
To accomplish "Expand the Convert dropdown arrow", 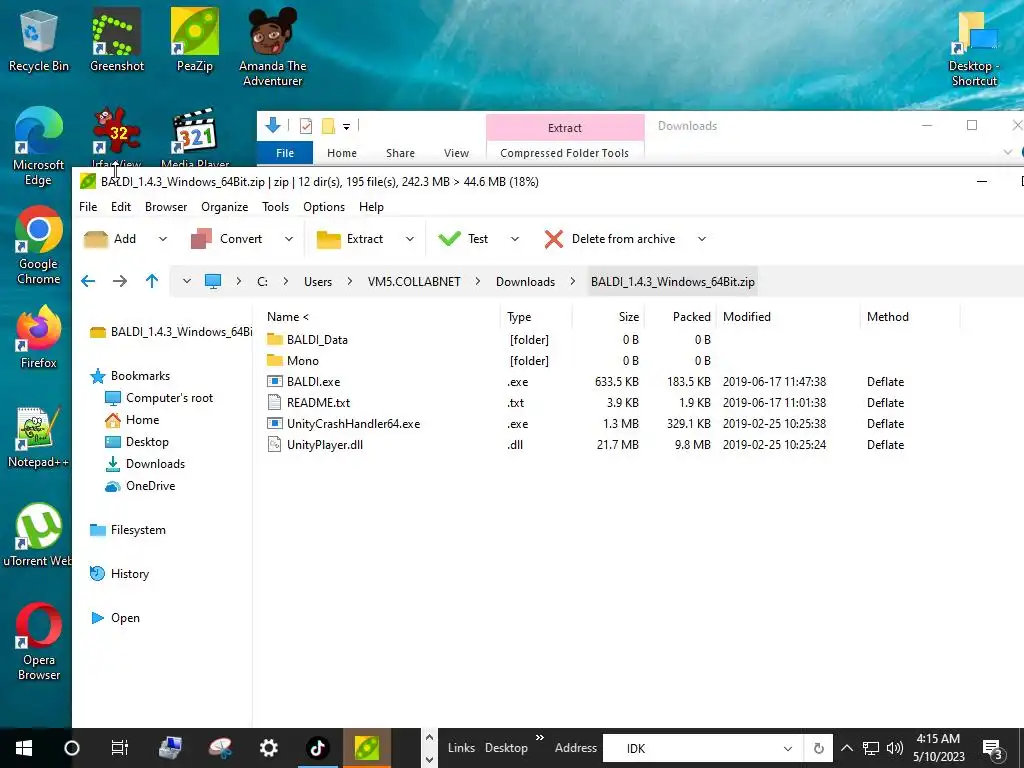I will (289, 239).
